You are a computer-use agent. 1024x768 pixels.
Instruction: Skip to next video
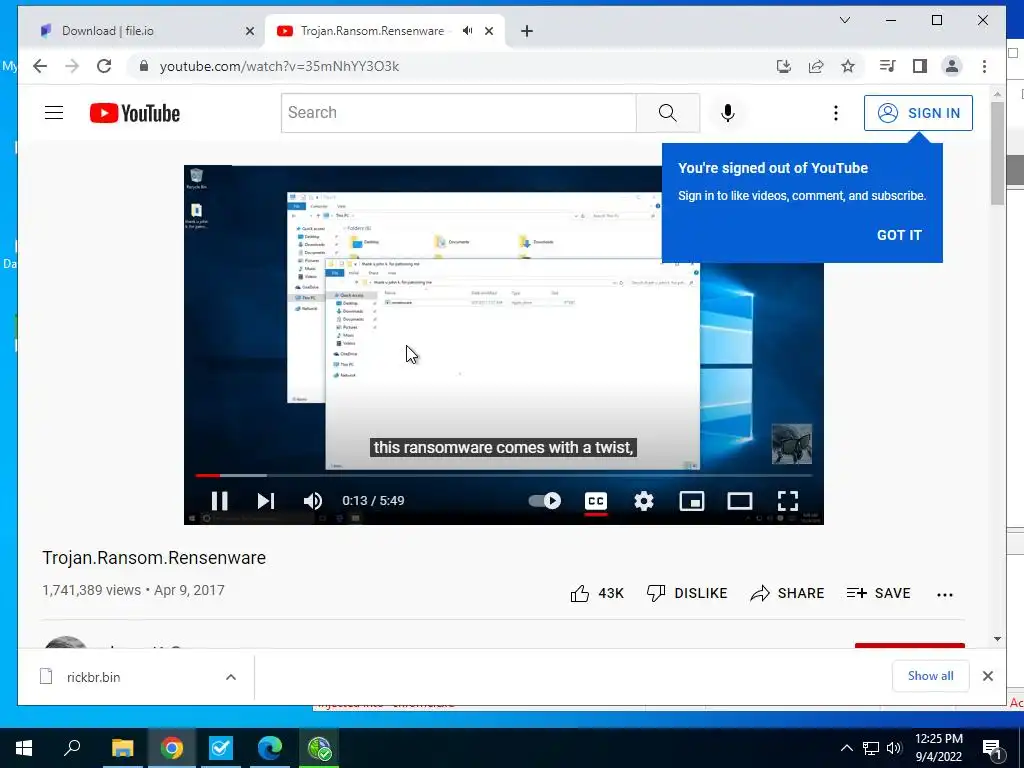click(266, 501)
